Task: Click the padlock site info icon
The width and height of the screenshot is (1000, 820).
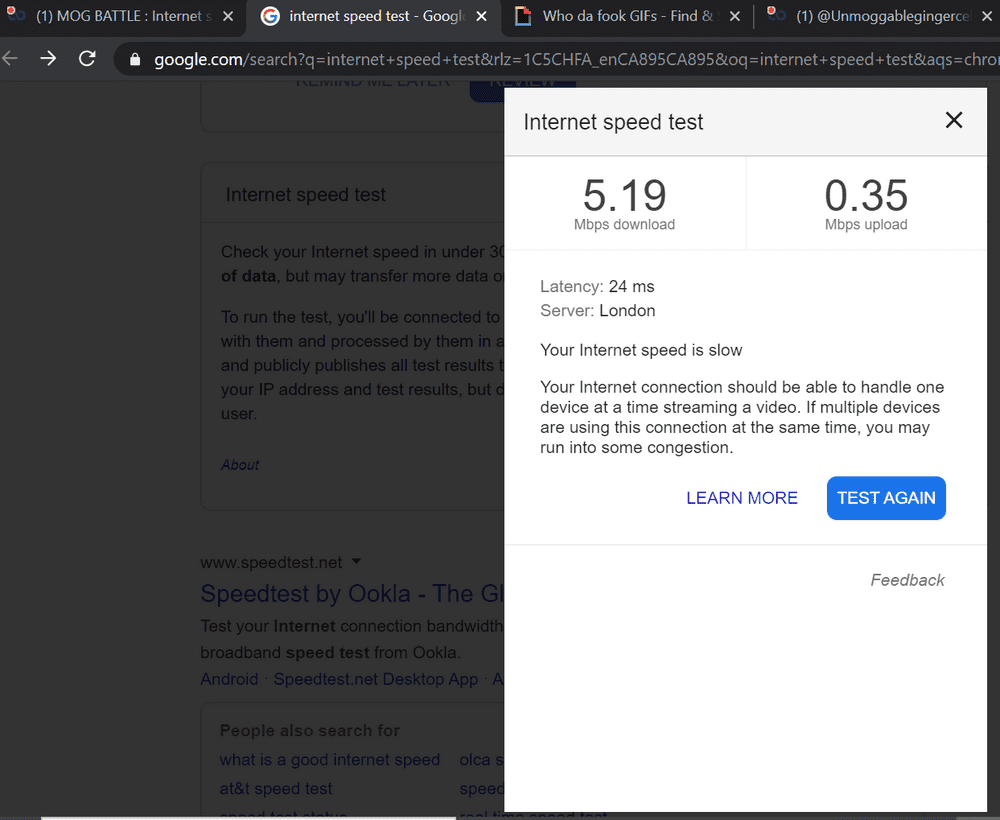Action: tap(135, 59)
